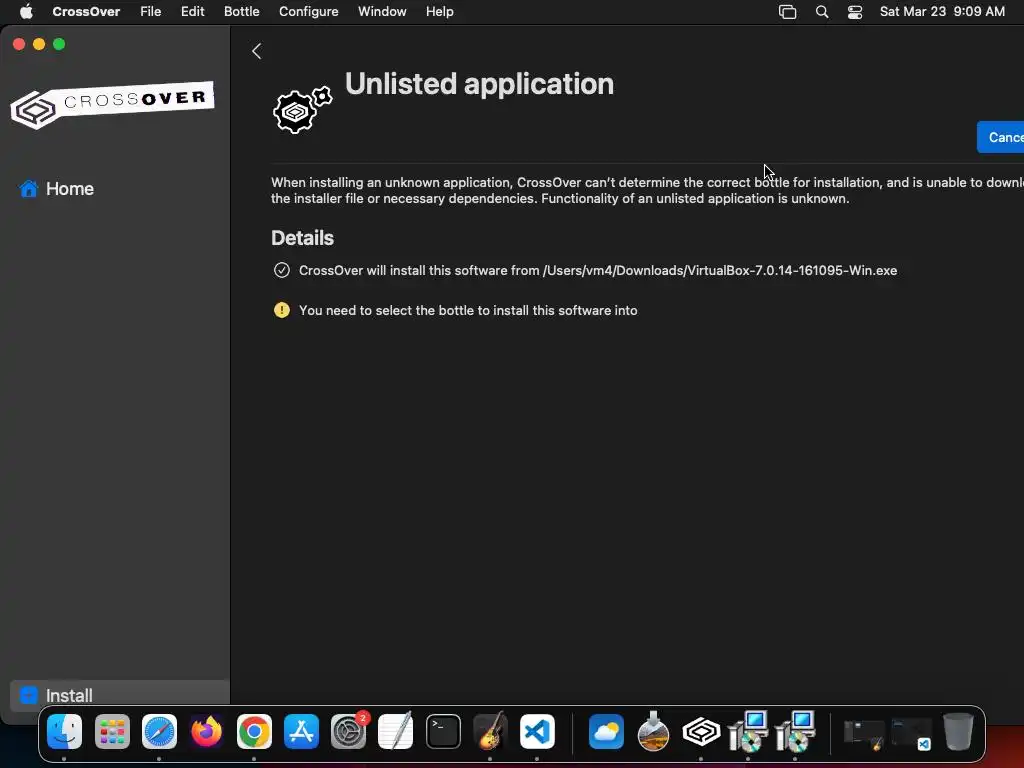The width and height of the screenshot is (1024, 768).
Task: Click the Details heading
Action: coord(302,238)
